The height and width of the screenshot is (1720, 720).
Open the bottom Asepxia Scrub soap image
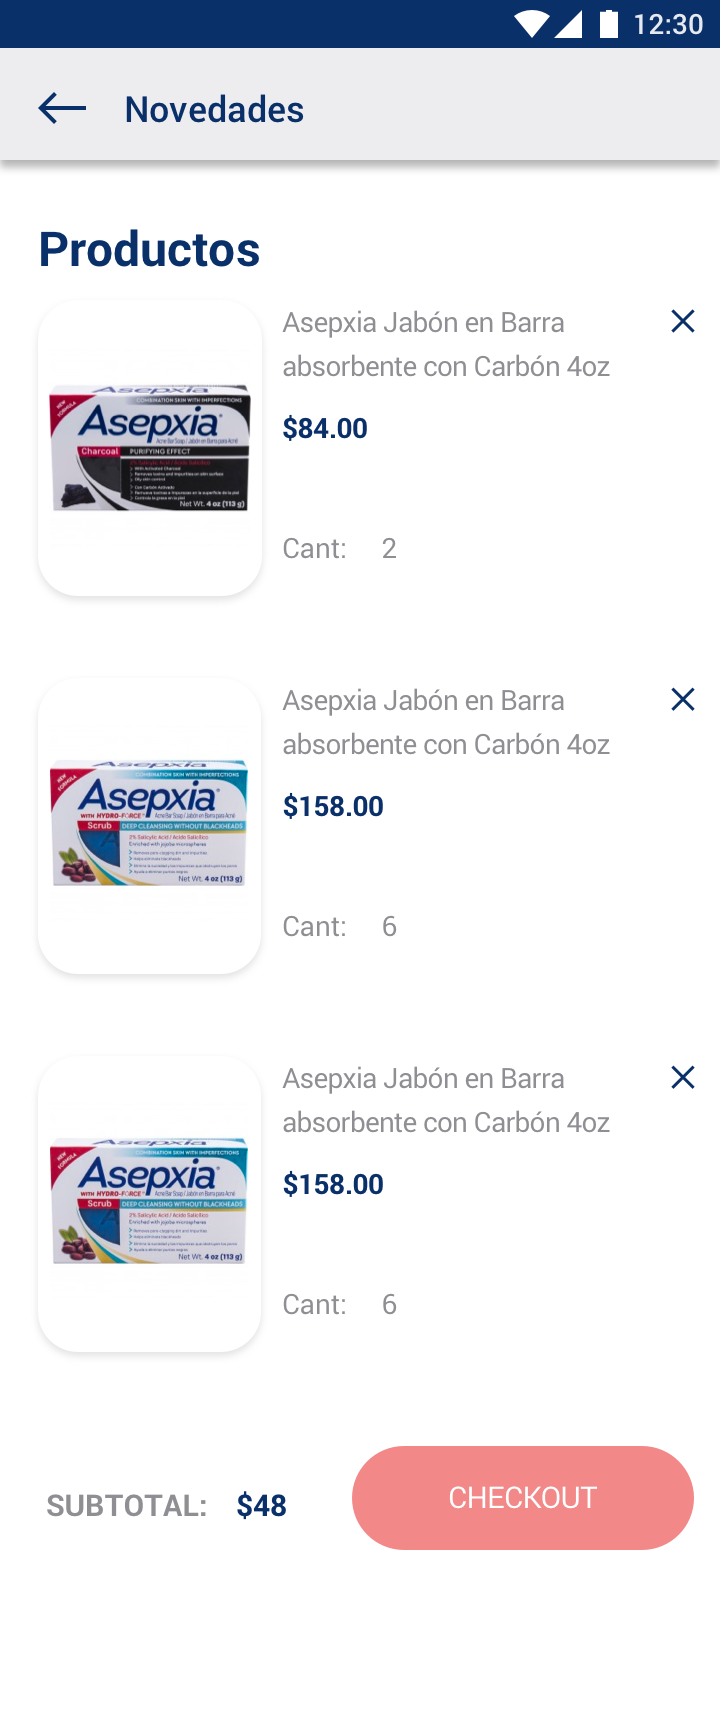pos(150,1204)
